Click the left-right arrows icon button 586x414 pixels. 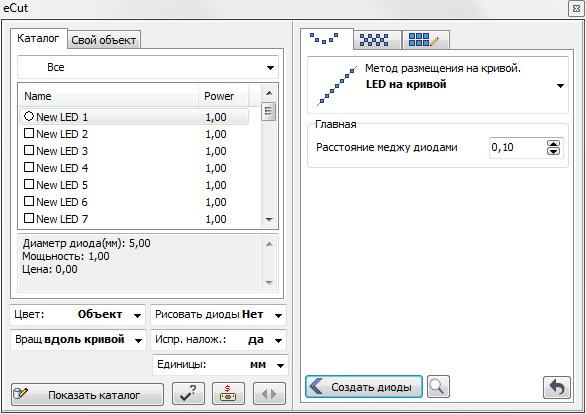point(269,393)
